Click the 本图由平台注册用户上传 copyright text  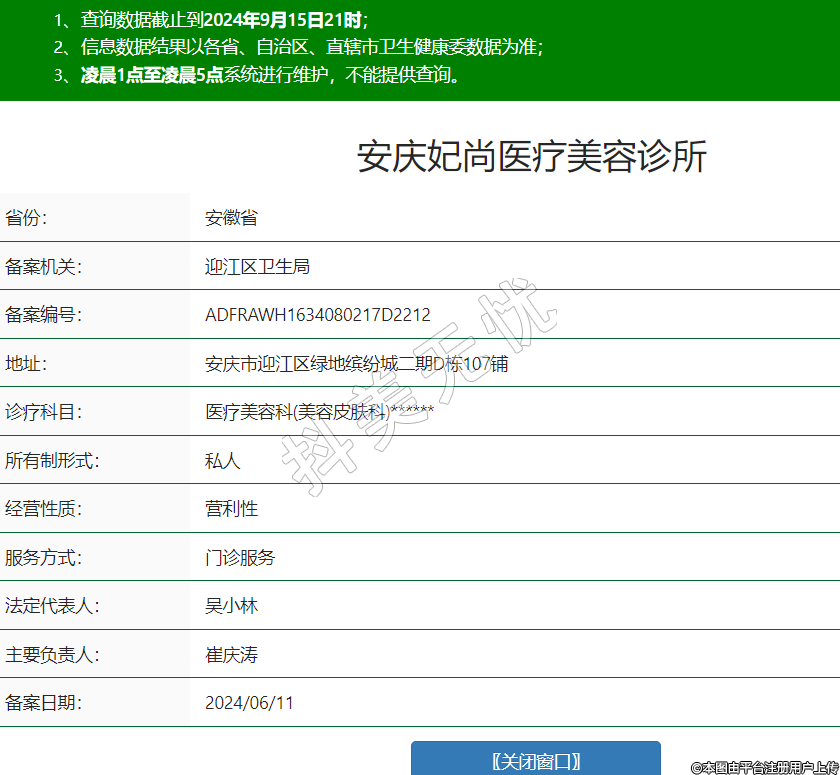tap(765, 767)
